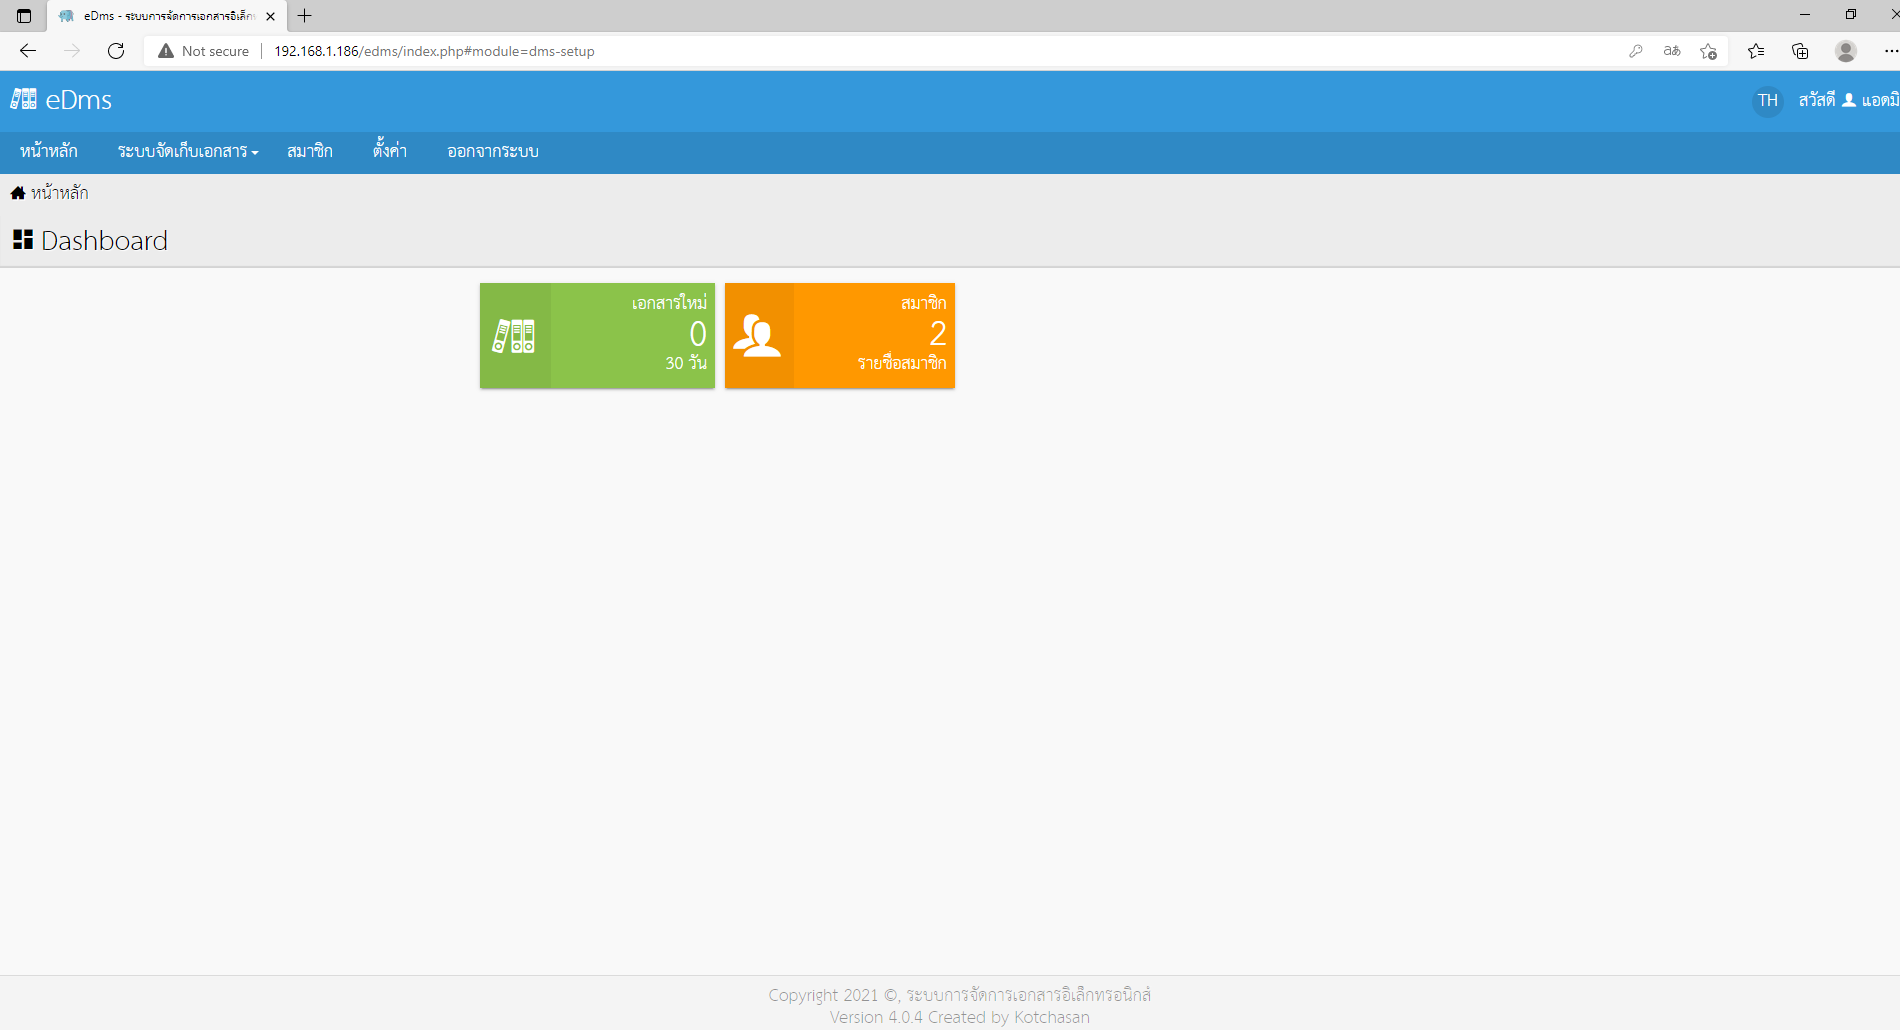The width and height of the screenshot is (1900, 1030).
Task: Open the สมาชิก menu item
Action: pyautogui.click(x=310, y=151)
